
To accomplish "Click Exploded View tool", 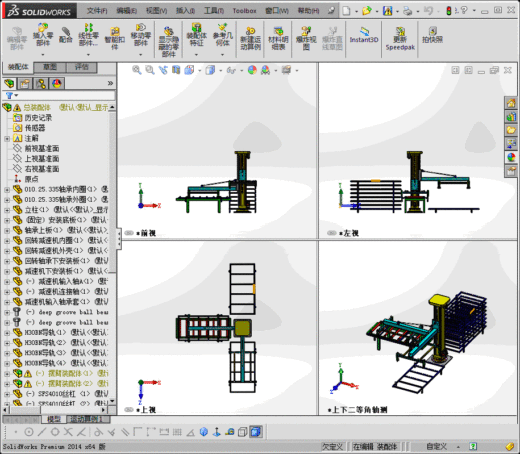I will click(306, 39).
